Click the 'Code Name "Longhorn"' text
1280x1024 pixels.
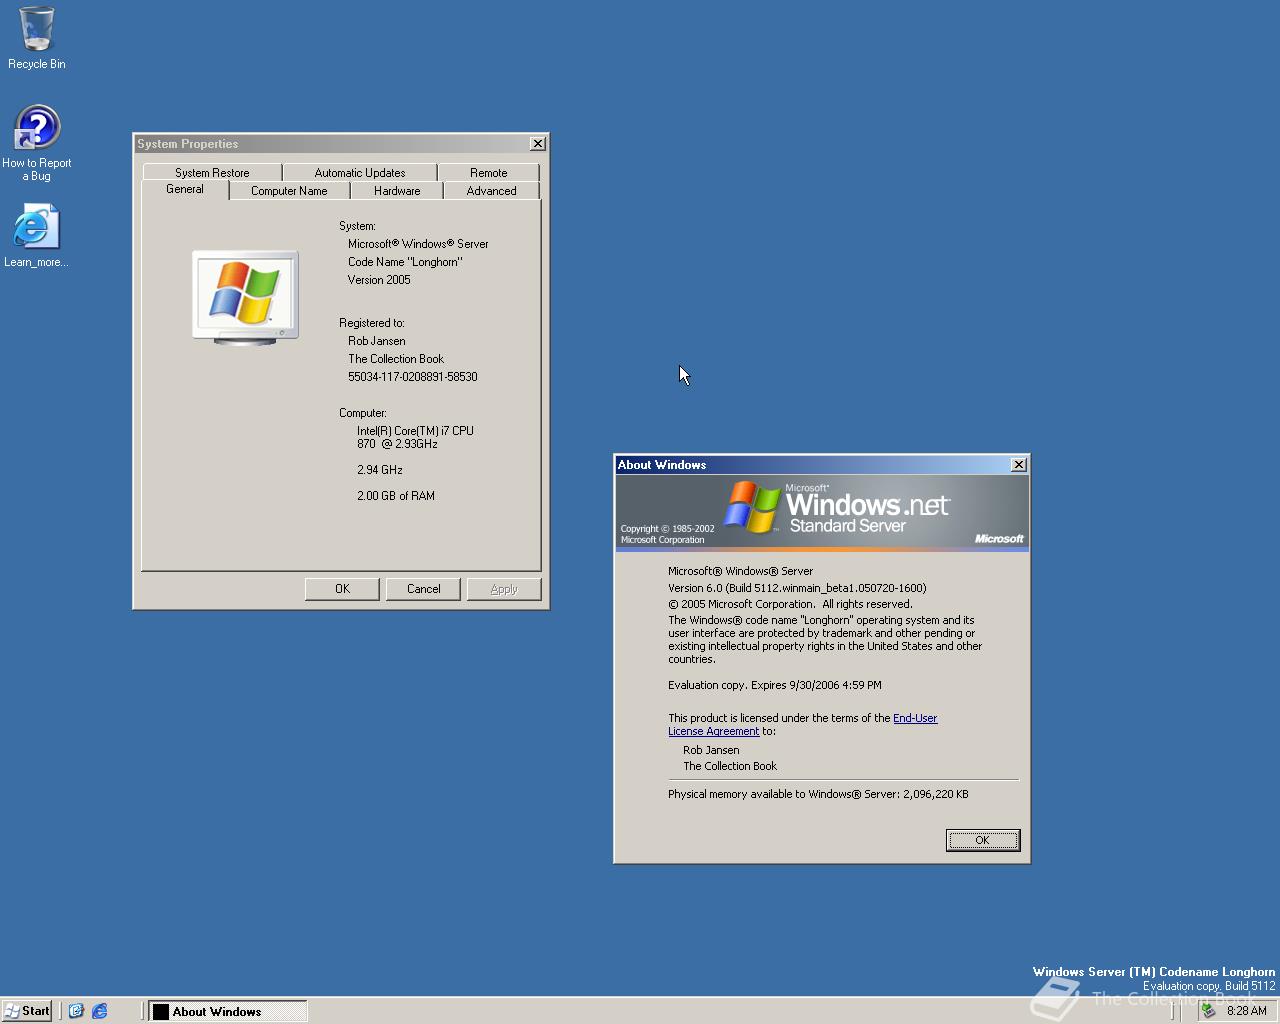pyautogui.click(x=405, y=262)
